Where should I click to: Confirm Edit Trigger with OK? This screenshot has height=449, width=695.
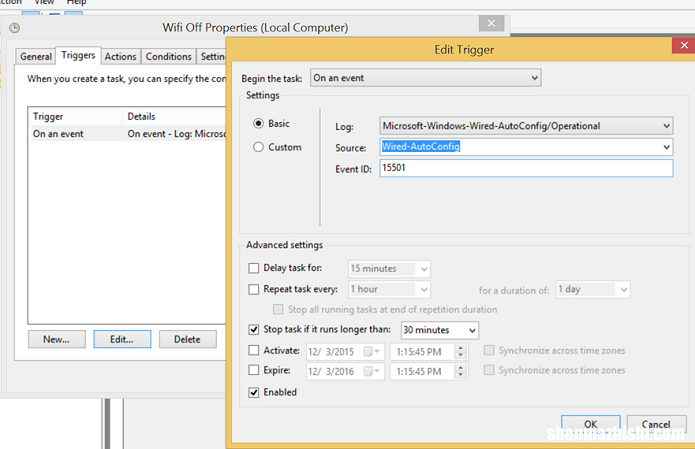coord(590,424)
